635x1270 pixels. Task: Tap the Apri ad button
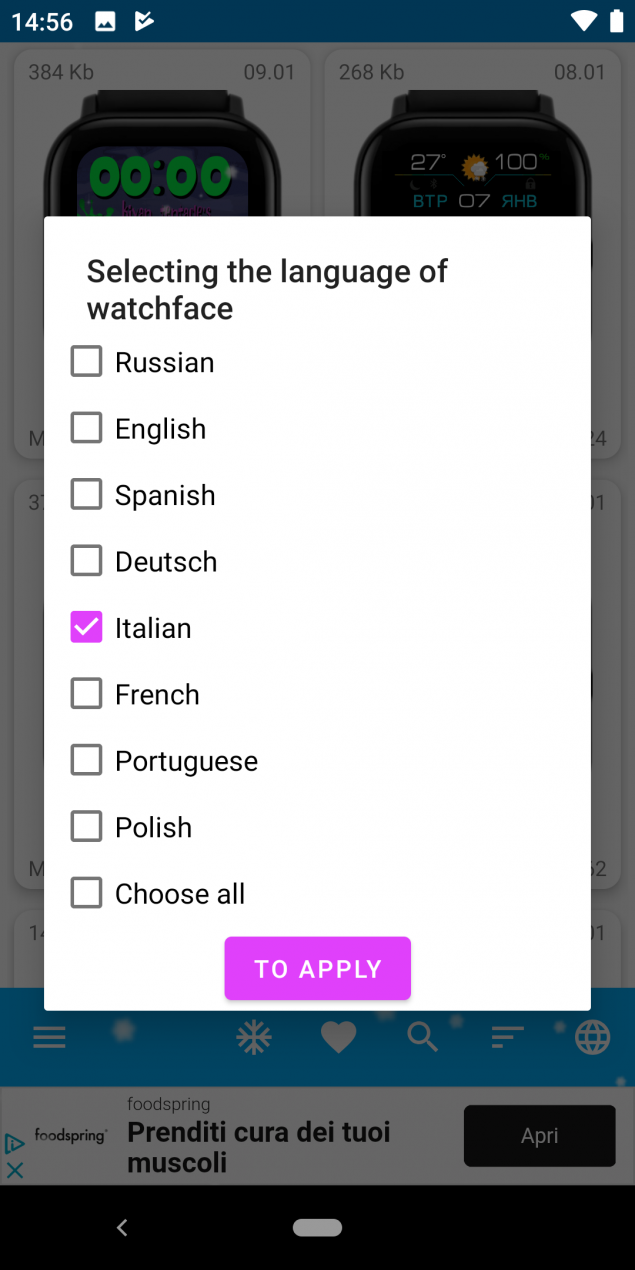coord(539,1136)
